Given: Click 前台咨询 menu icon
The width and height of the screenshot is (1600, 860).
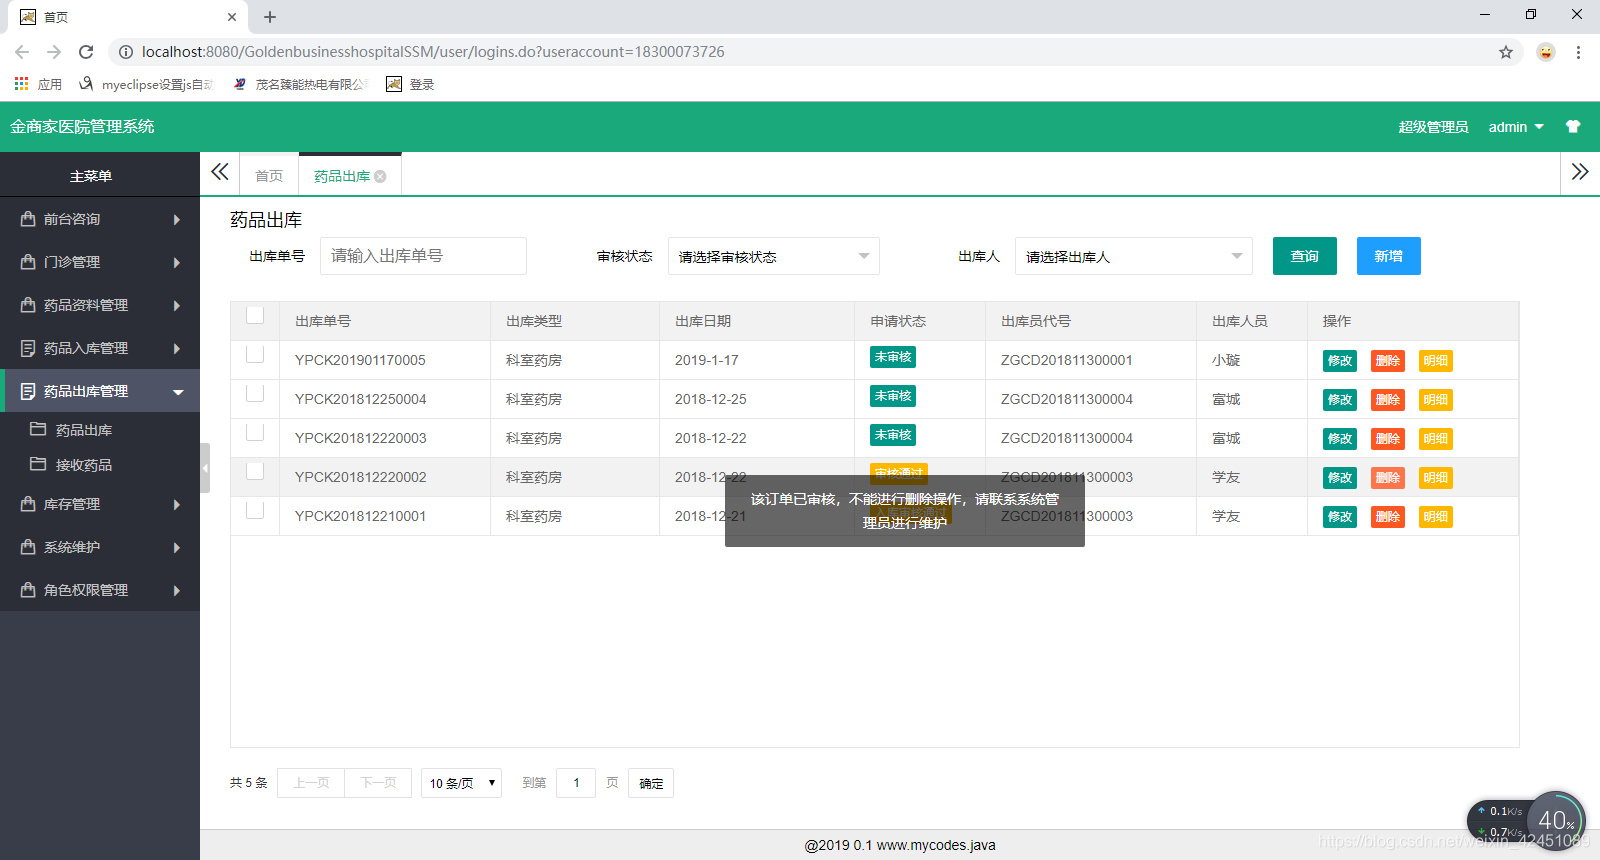Looking at the screenshot, I should pyautogui.click(x=28, y=219).
